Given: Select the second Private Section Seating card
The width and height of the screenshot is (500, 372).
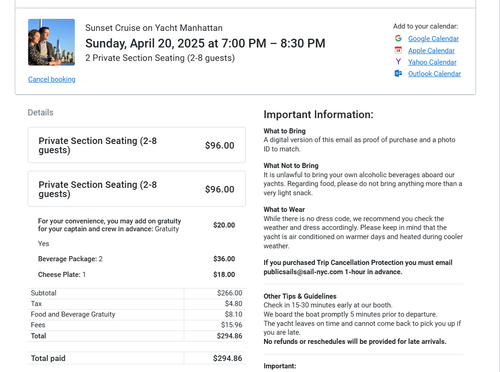Looking at the screenshot, I should tap(137, 189).
